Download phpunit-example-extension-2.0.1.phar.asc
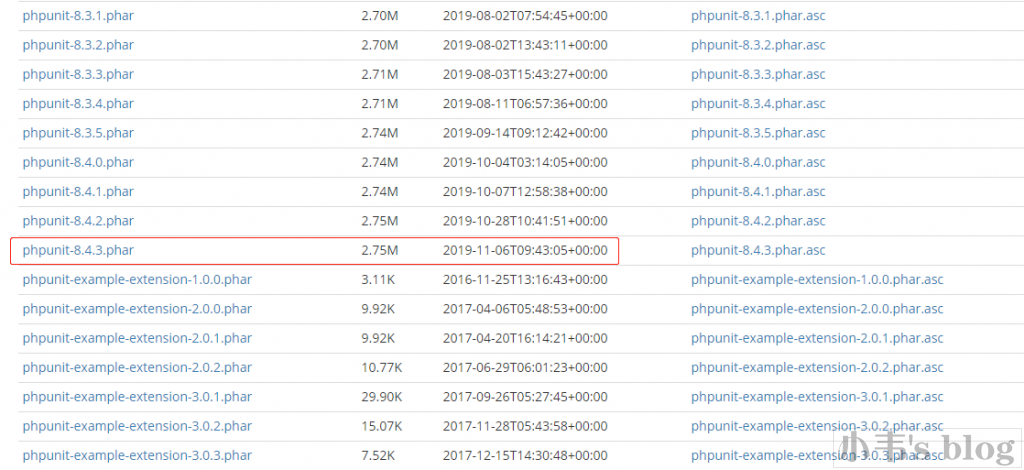The height and width of the screenshot is (470, 1024). tap(817, 338)
